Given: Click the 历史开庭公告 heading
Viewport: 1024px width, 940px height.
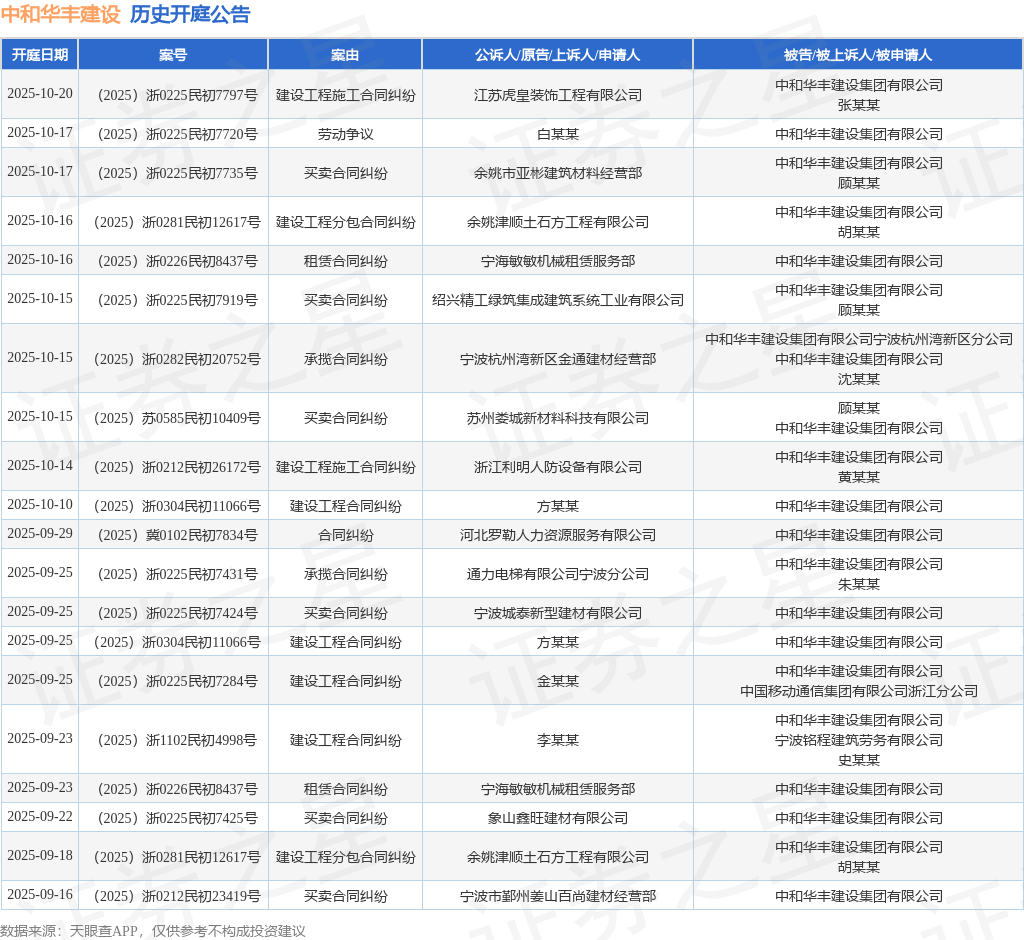Looking at the screenshot, I should point(189,14).
